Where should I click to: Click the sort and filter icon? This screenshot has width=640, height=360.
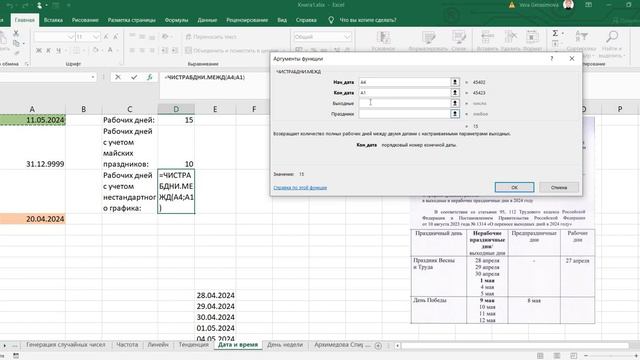581,37
